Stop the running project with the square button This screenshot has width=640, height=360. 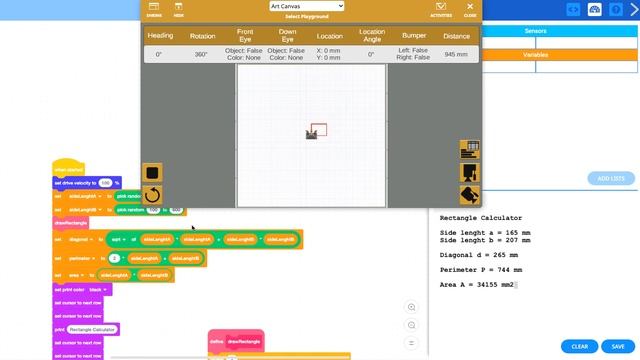point(152,173)
